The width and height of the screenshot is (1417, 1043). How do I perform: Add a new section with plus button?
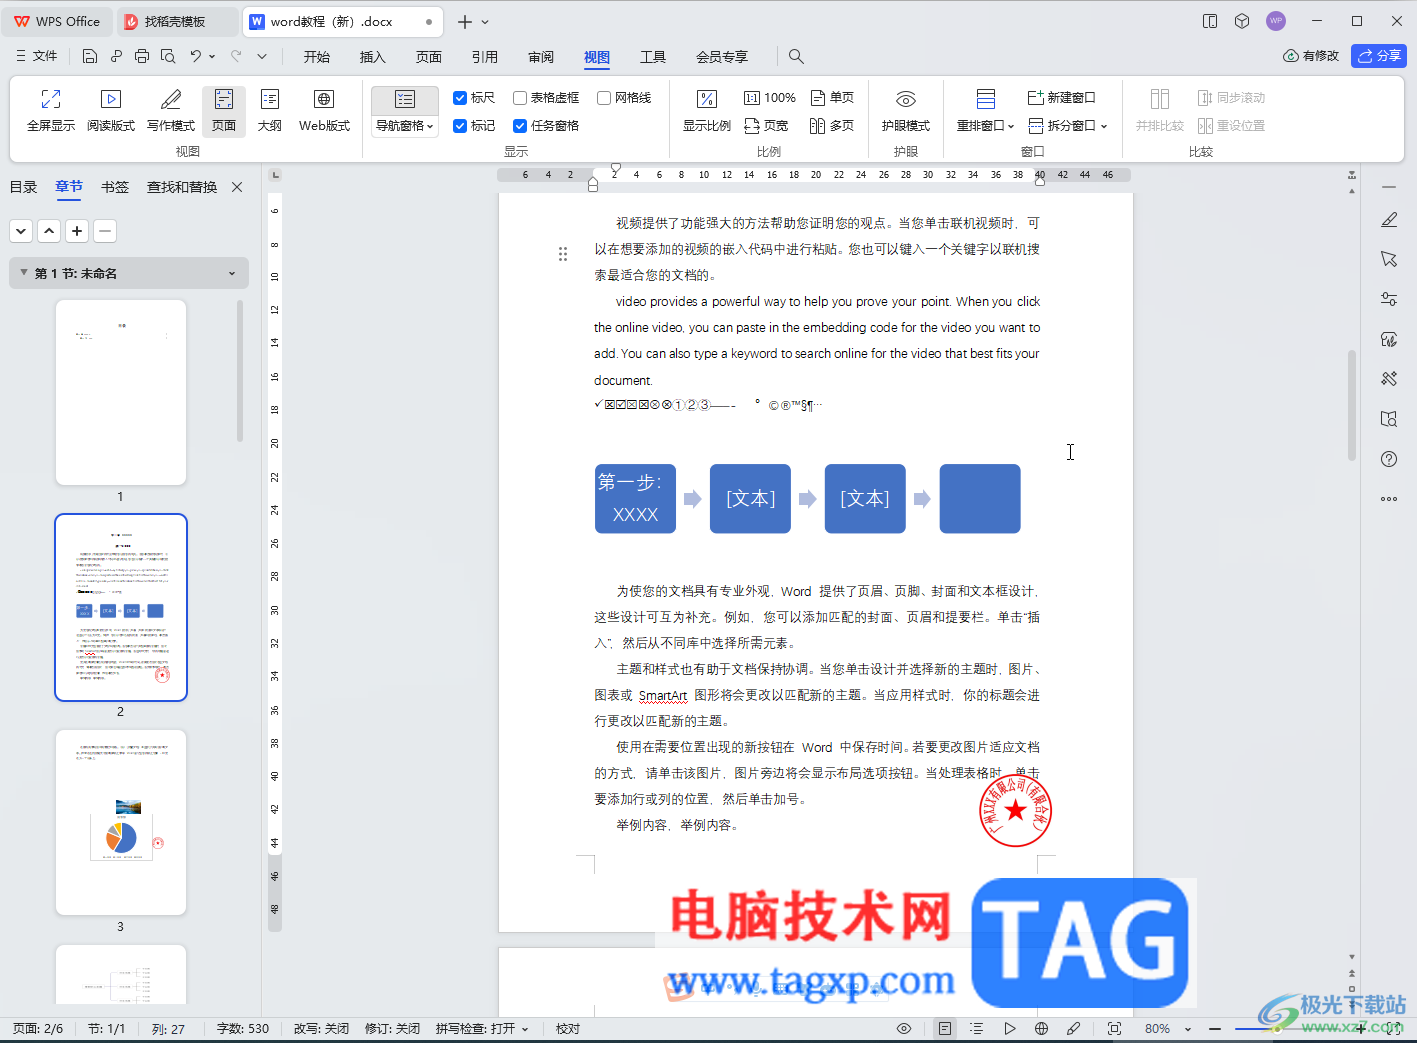tap(77, 231)
